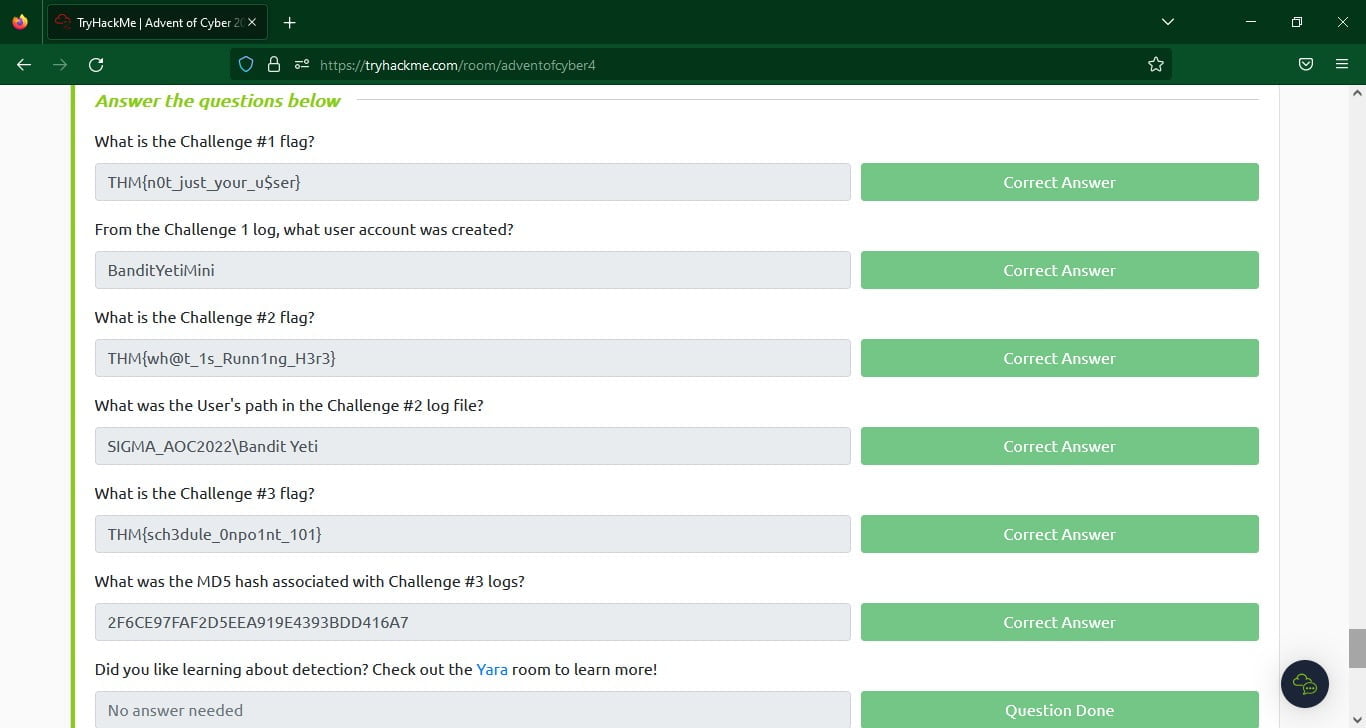The image size is (1366, 728).
Task: Click Correct Answer button for user account question
Action: [x=1060, y=270]
